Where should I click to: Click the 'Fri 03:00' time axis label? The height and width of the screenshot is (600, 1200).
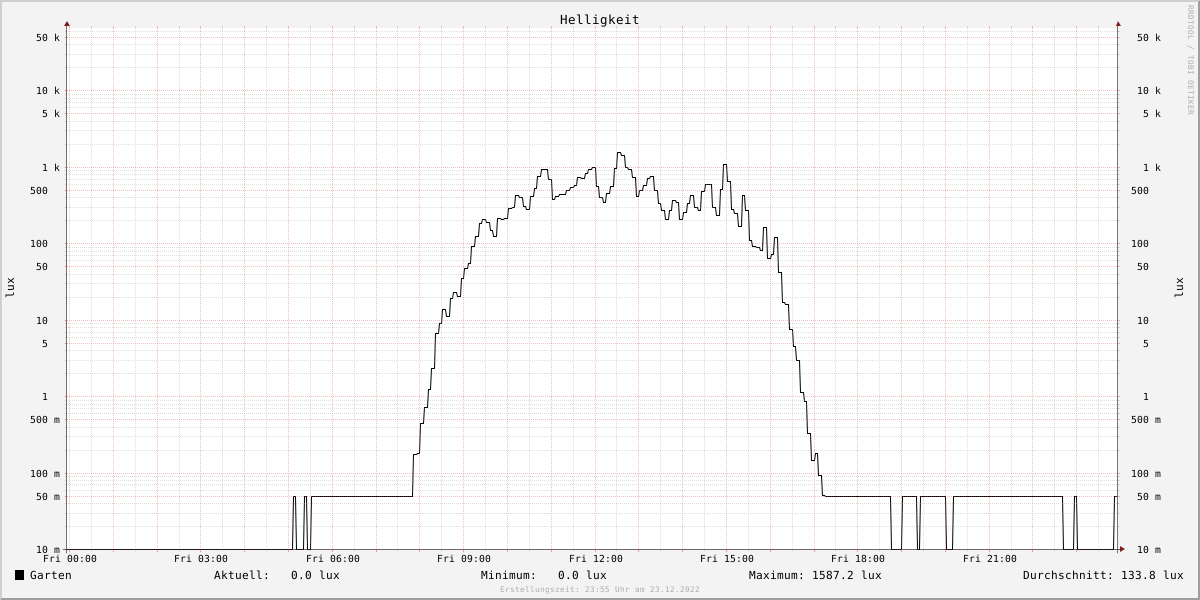[x=201, y=559]
